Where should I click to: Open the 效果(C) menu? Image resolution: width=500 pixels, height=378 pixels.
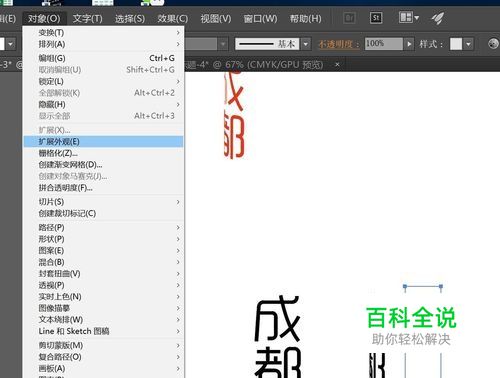(x=173, y=18)
